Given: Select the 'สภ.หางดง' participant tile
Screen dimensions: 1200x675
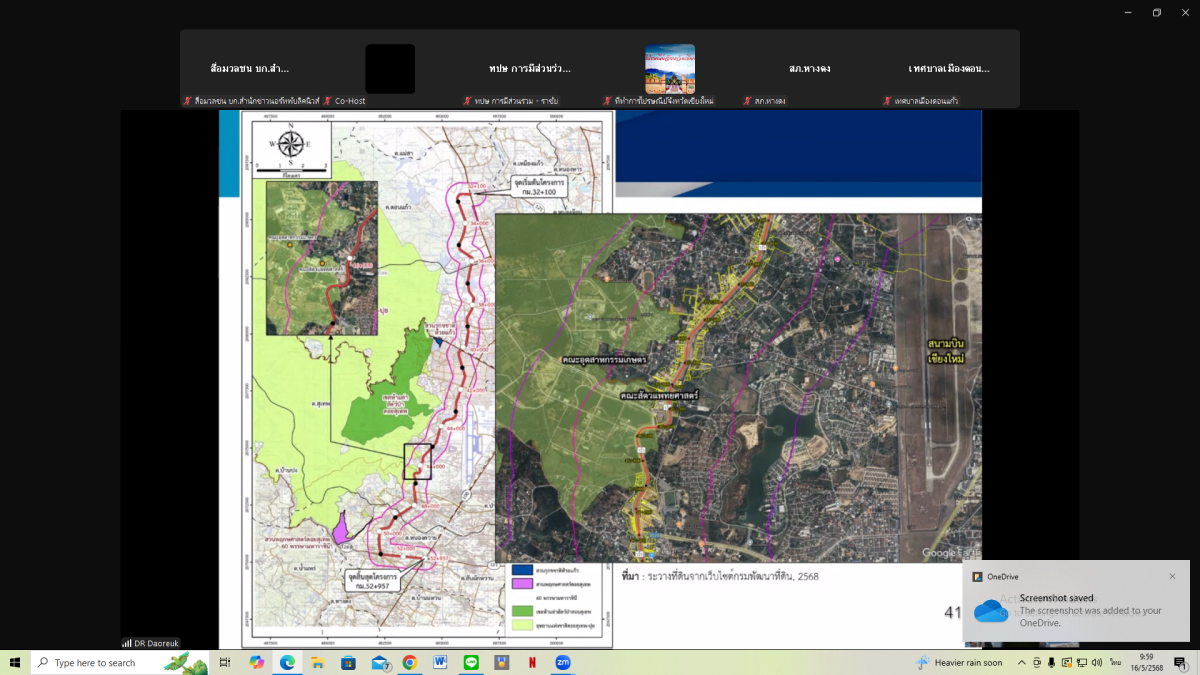Looking at the screenshot, I should tap(810, 69).
